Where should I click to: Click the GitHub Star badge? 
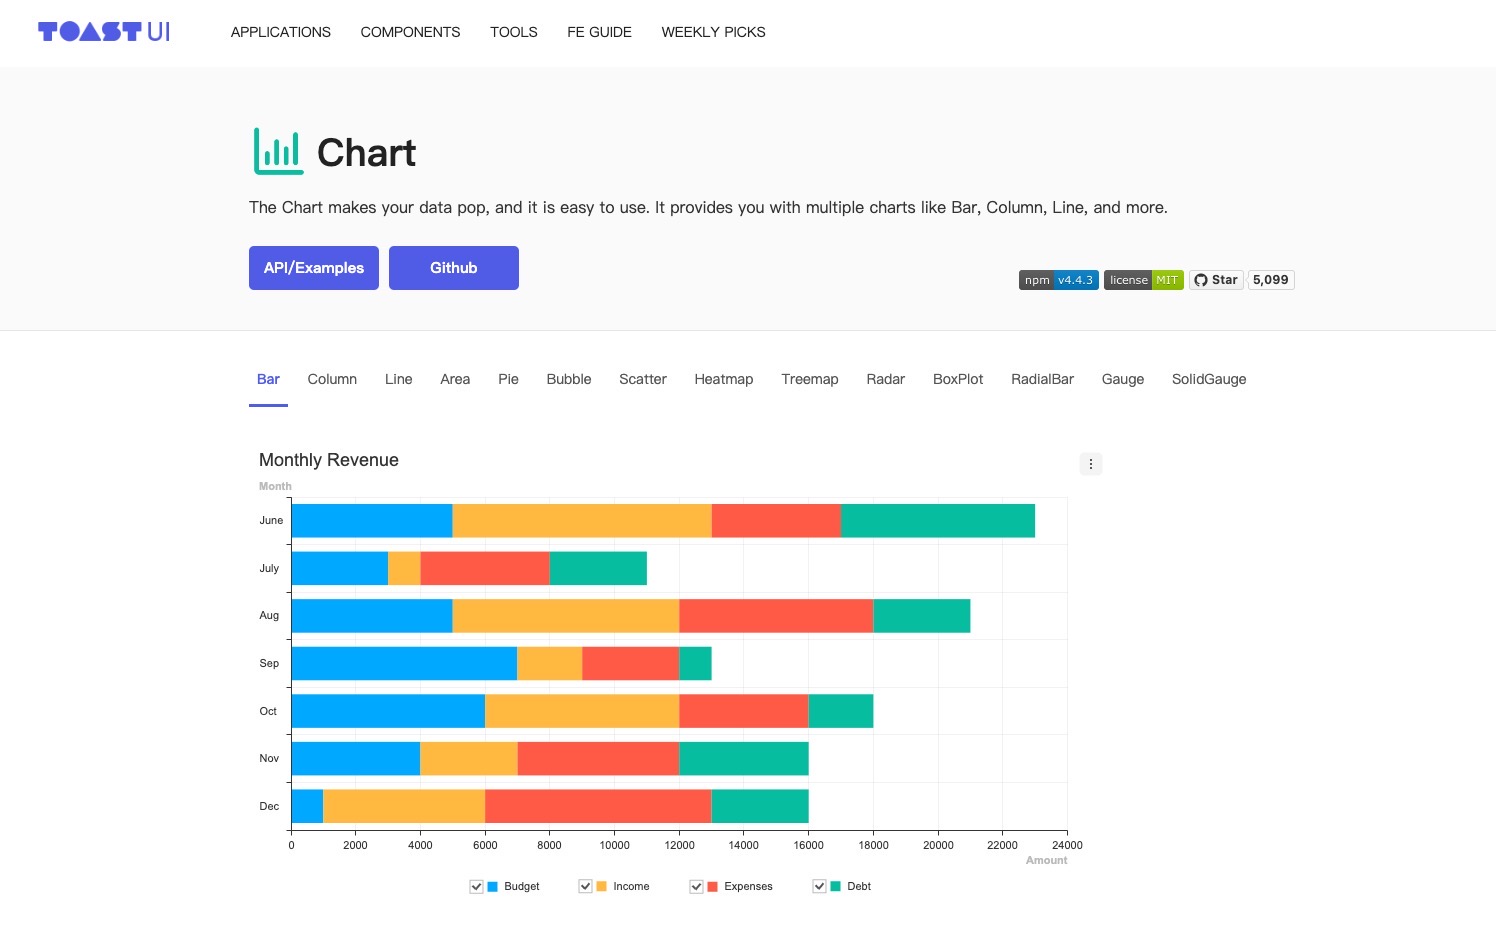[x=1216, y=280]
